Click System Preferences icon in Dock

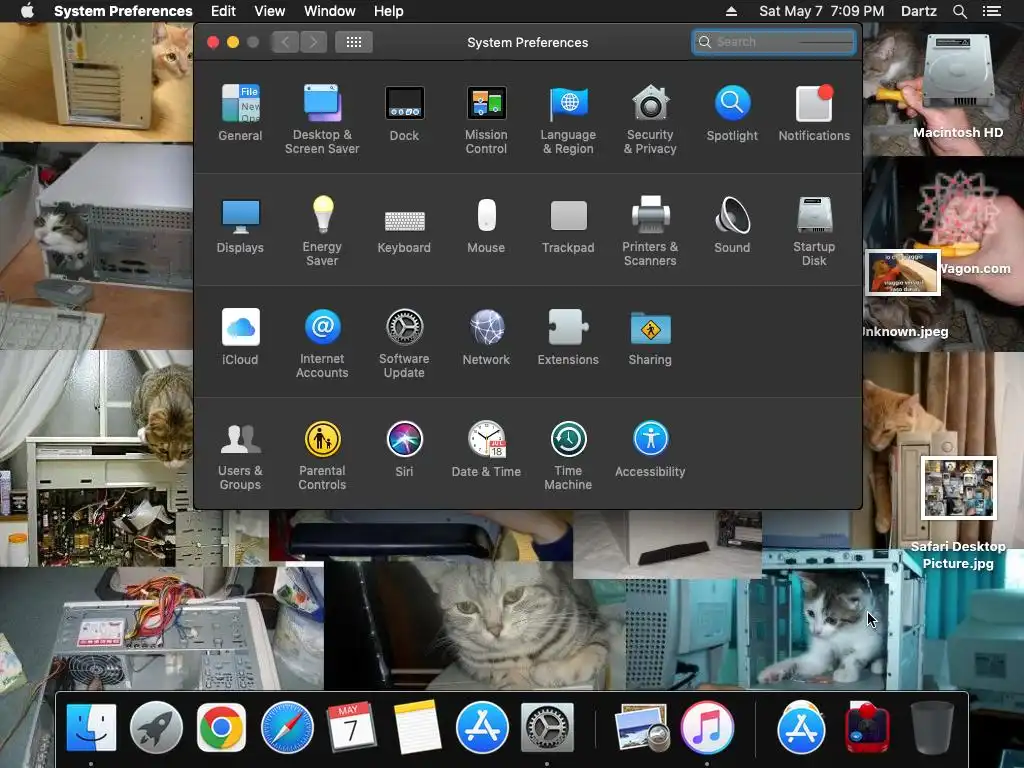coord(547,727)
